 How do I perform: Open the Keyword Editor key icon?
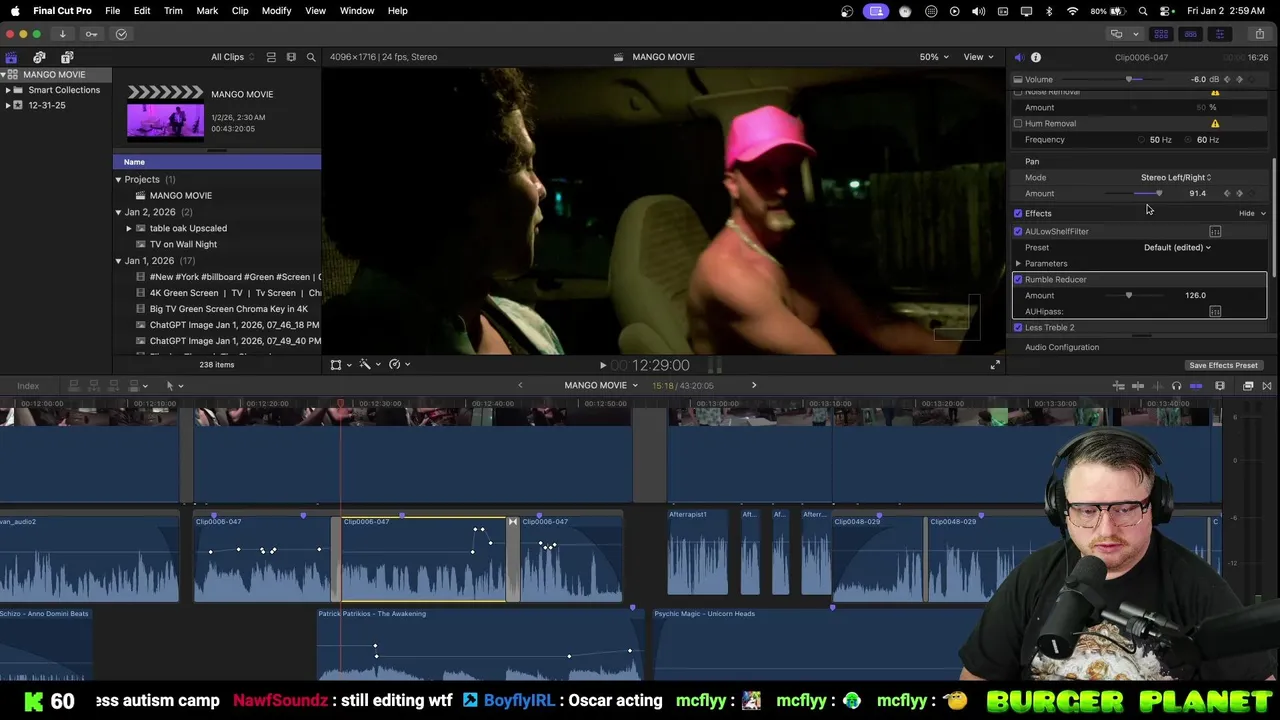click(x=91, y=34)
